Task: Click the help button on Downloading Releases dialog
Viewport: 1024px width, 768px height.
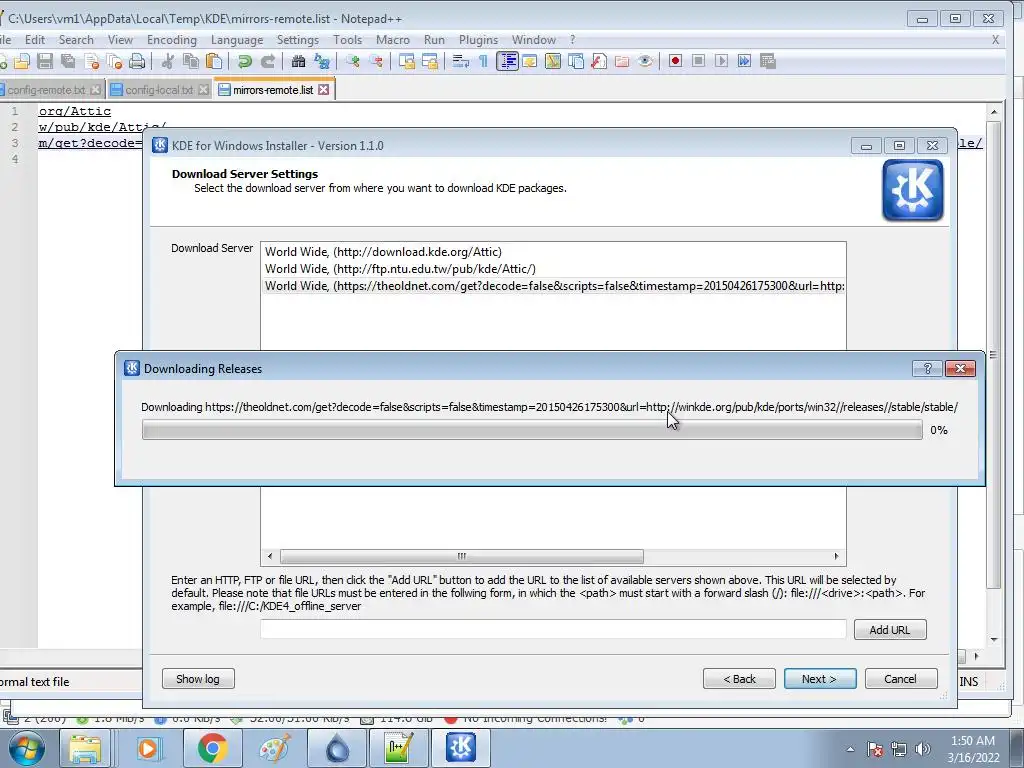Action: click(927, 368)
